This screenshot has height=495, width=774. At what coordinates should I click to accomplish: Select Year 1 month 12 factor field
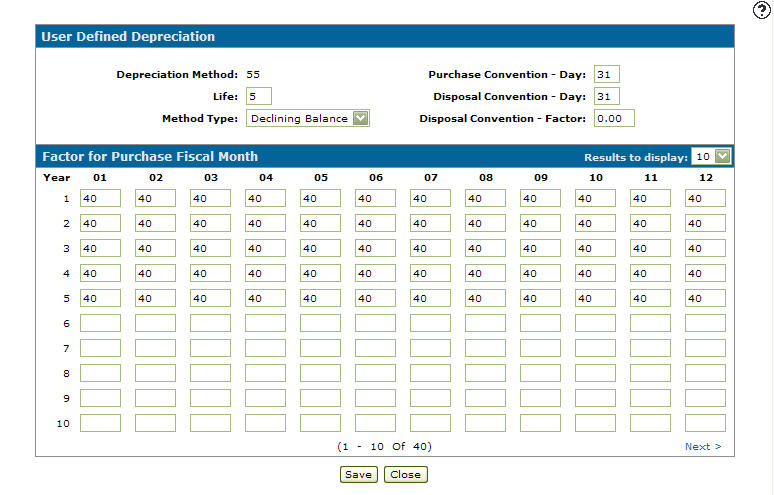(705, 198)
